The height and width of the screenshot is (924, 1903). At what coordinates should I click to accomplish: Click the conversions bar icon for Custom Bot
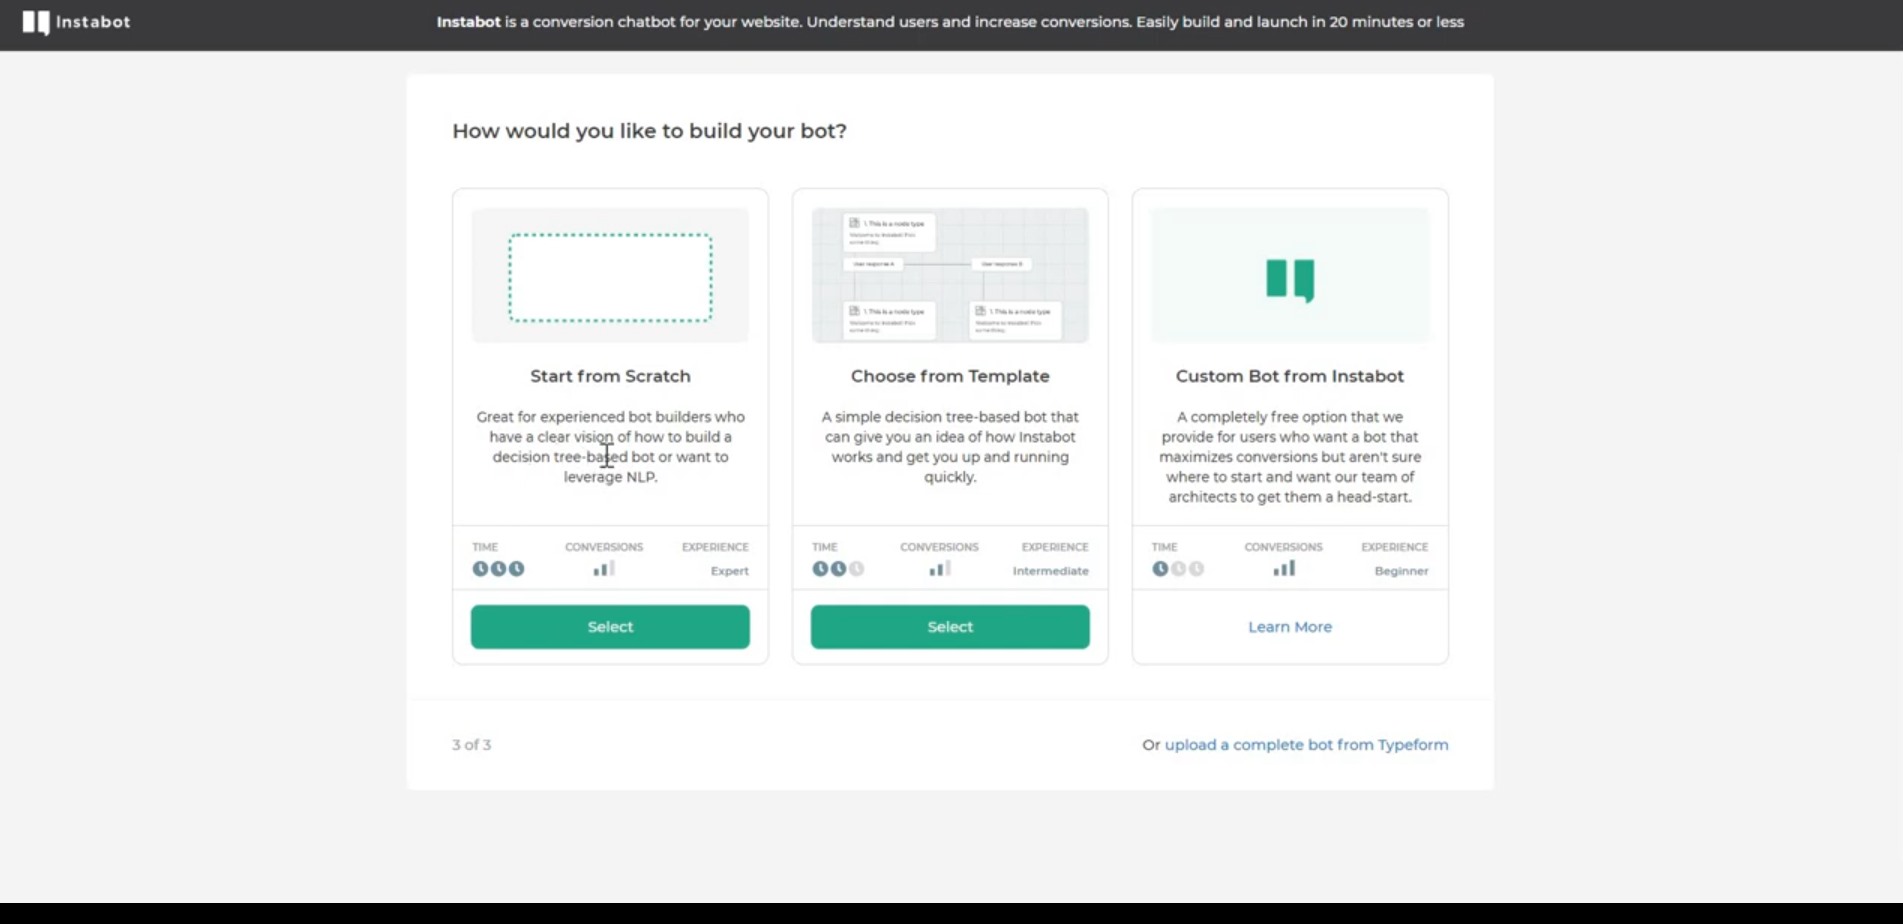click(1284, 569)
